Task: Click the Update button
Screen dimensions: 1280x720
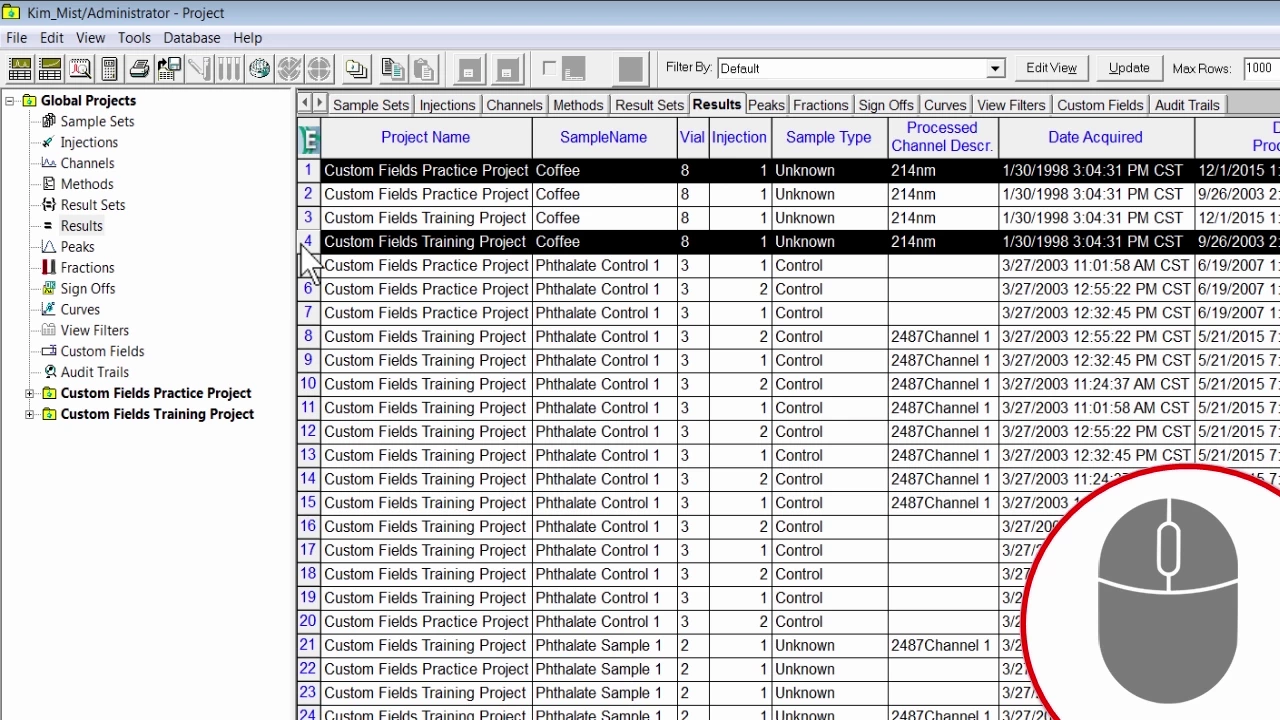Action: pos(1129,68)
